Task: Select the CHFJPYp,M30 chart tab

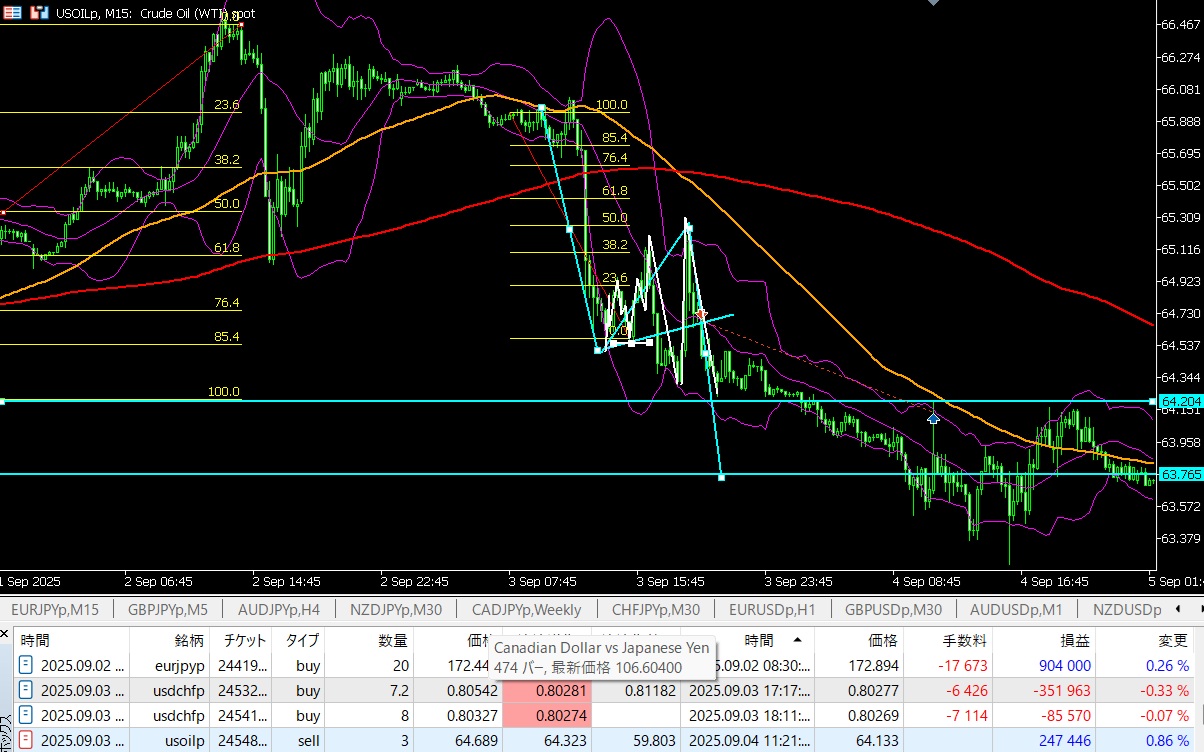Action: click(654, 609)
